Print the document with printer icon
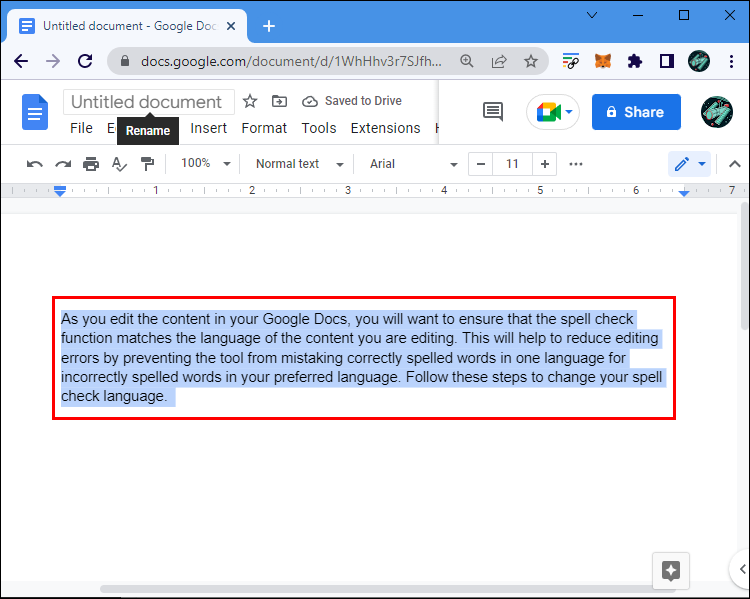This screenshot has width=750, height=599. 91,164
